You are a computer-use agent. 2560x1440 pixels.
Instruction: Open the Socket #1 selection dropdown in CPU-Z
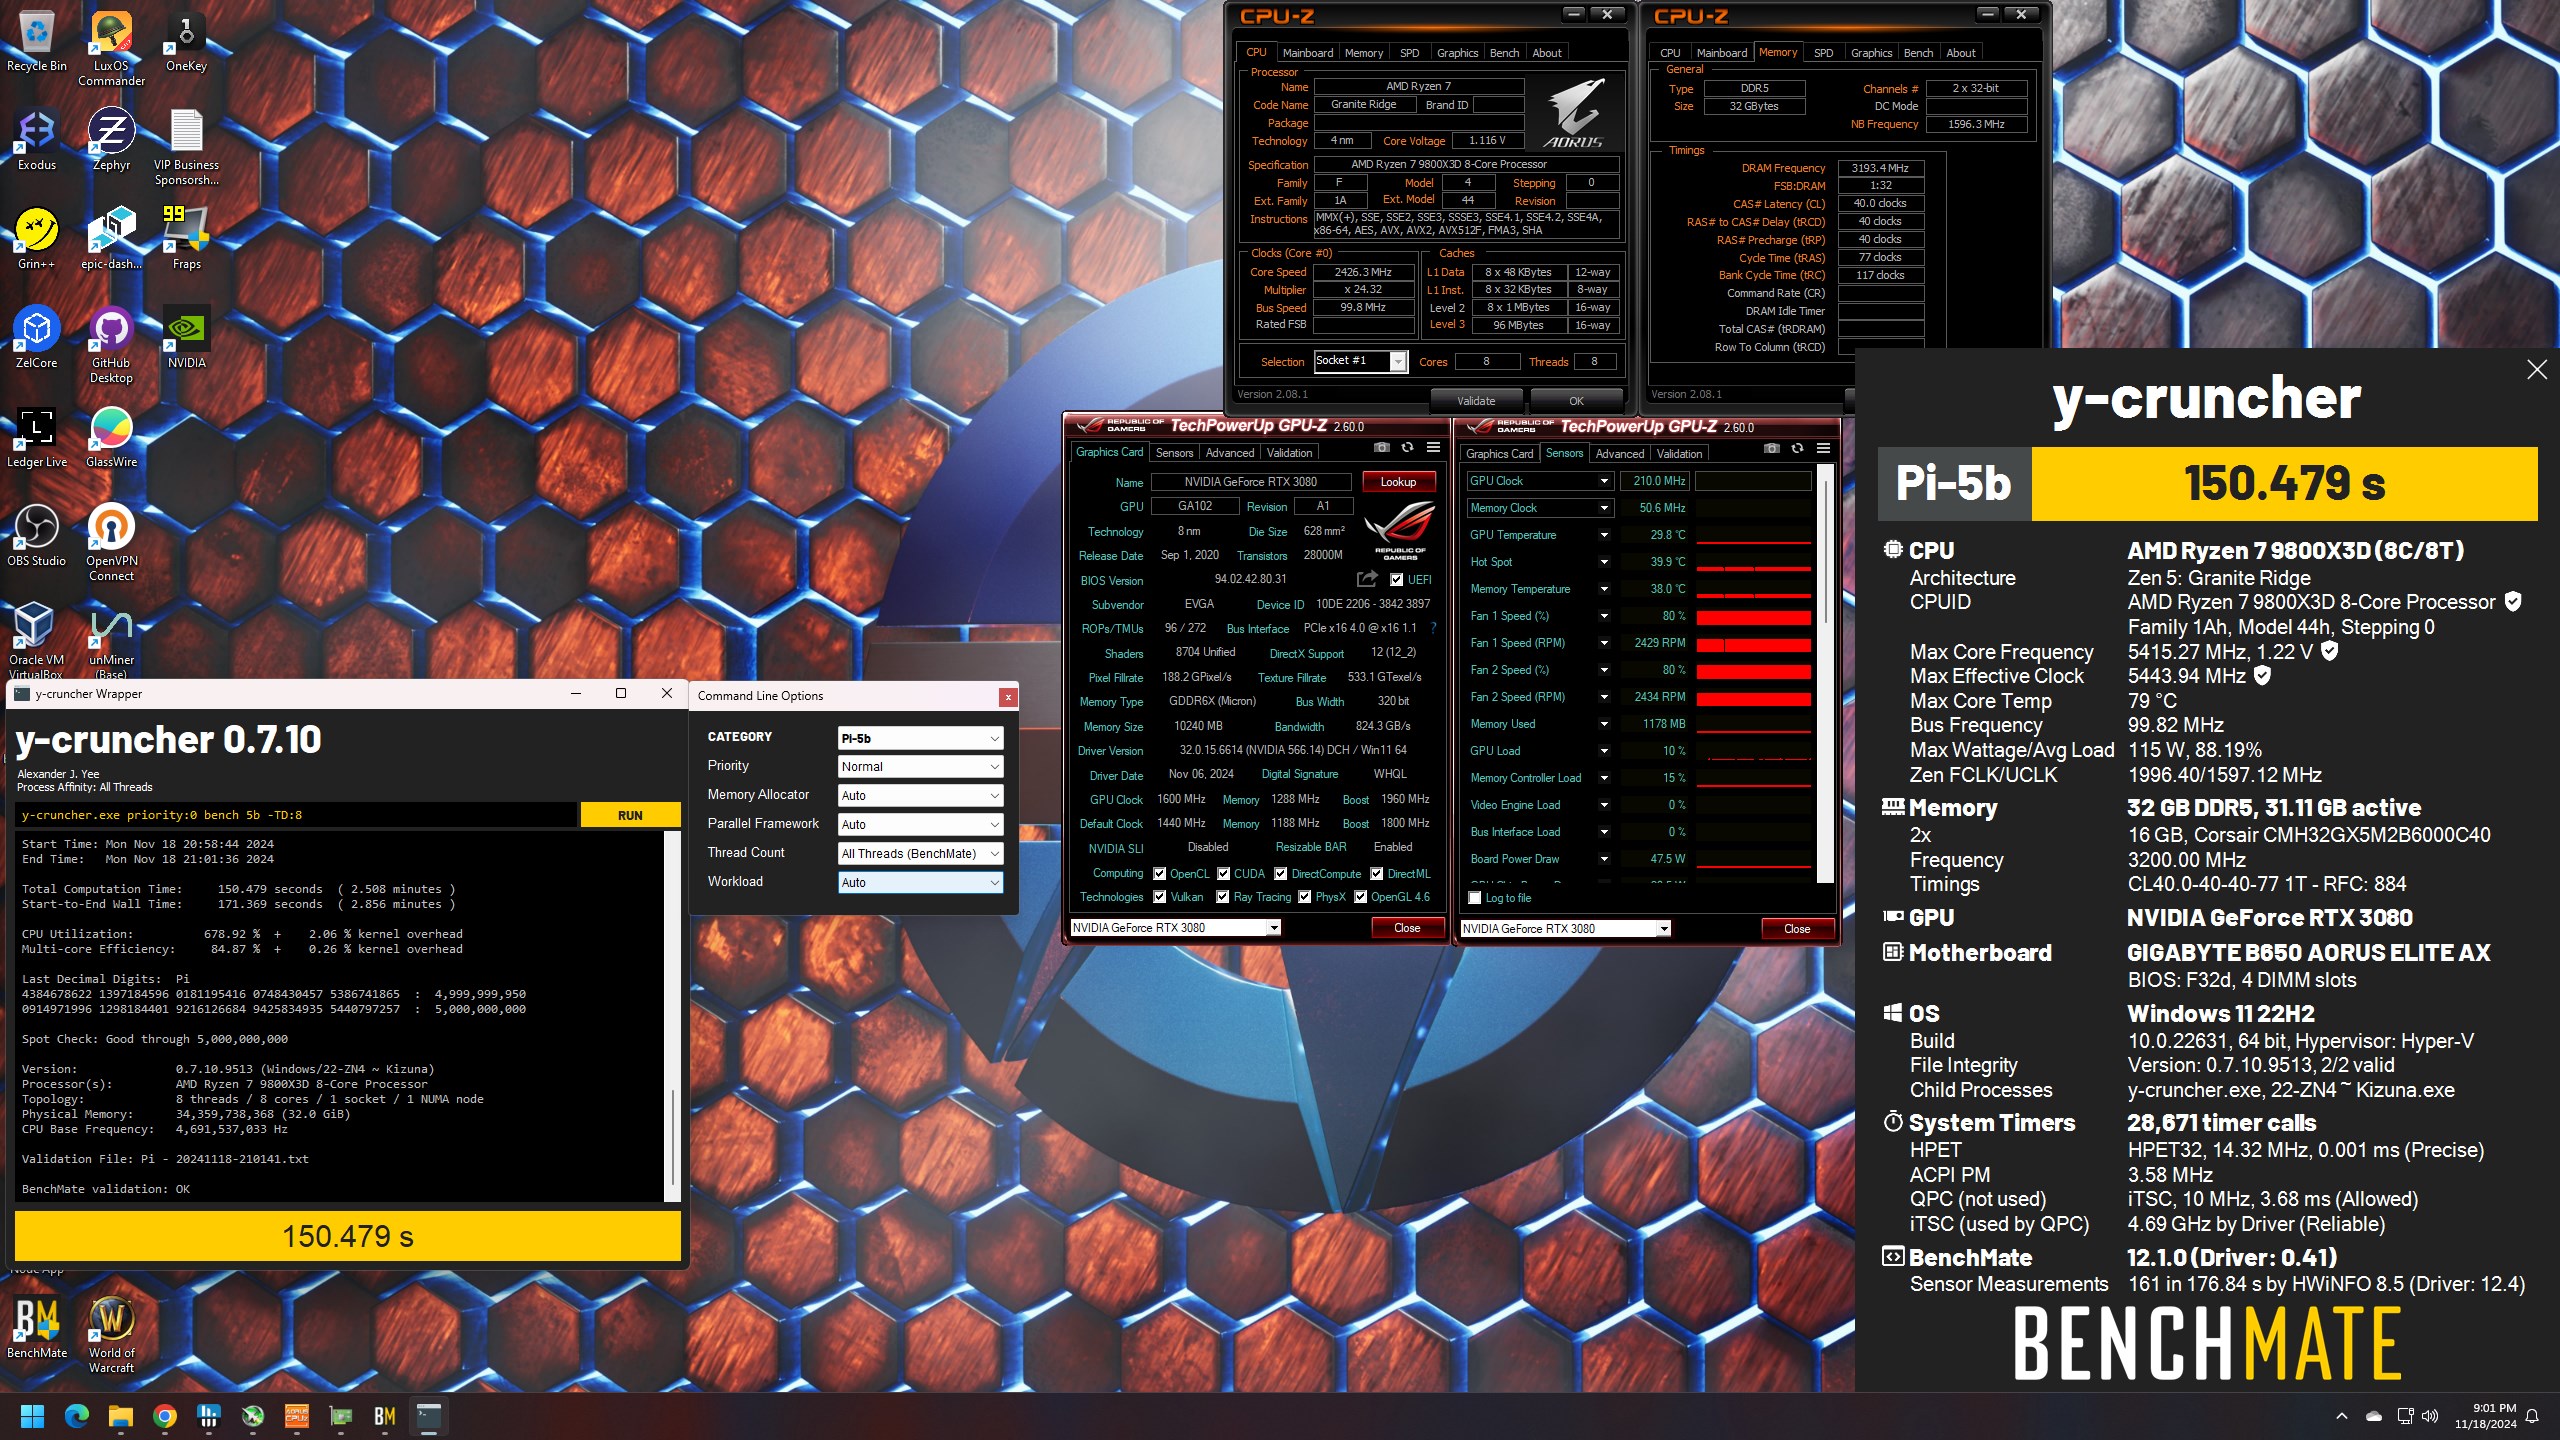coord(1360,361)
